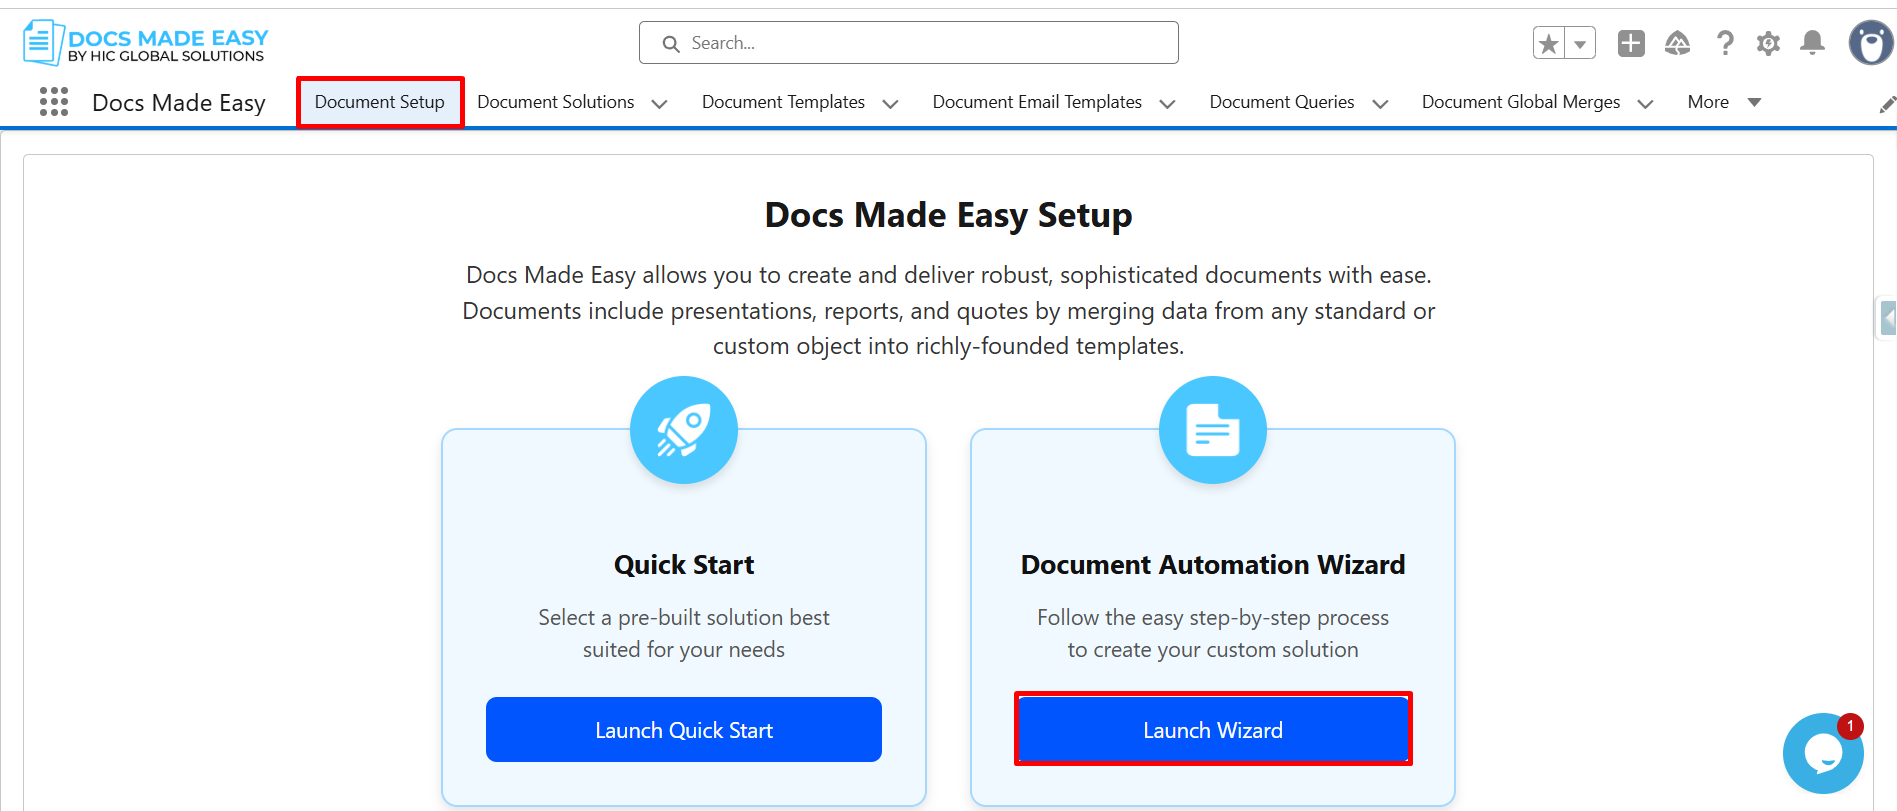The image size is (1897, 811).
Task: Open the More navigation dropdown
Action: tap(1724, 102)
